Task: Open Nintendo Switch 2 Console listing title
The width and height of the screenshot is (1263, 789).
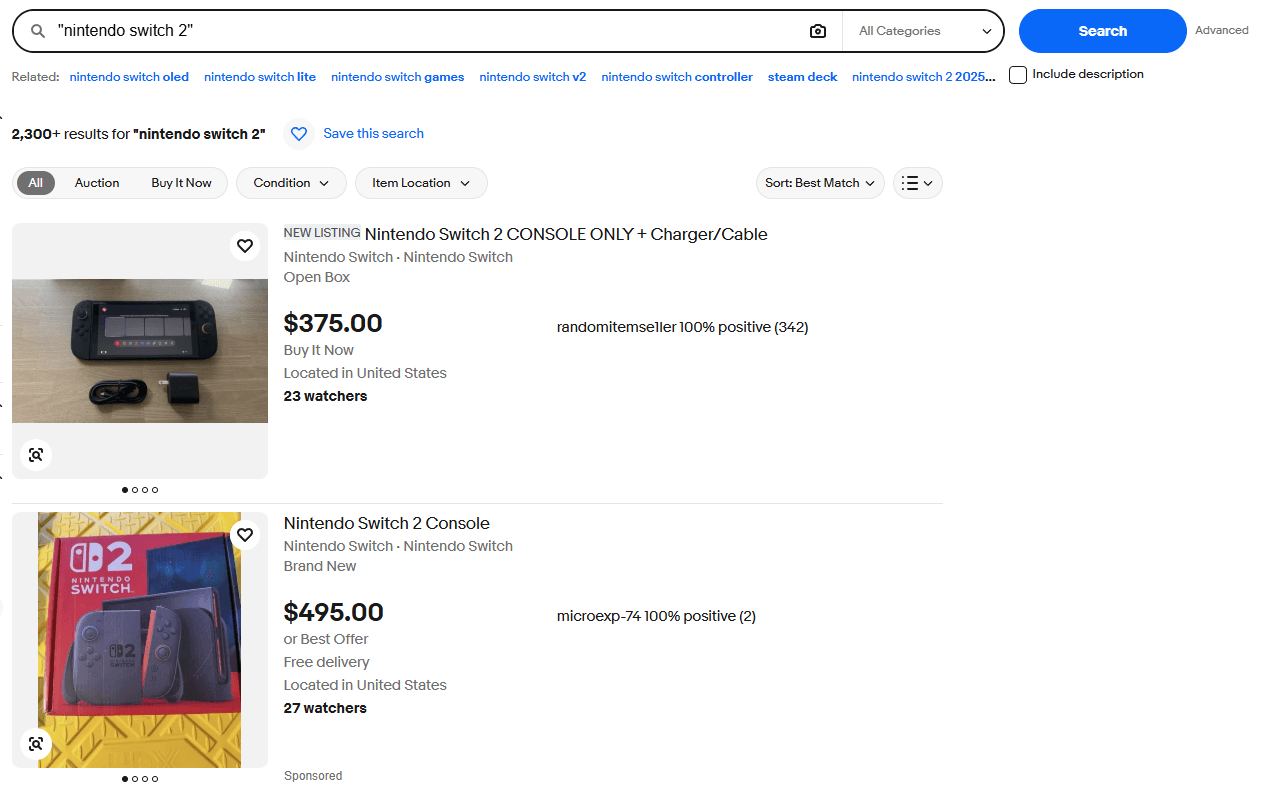Action: 386,524
